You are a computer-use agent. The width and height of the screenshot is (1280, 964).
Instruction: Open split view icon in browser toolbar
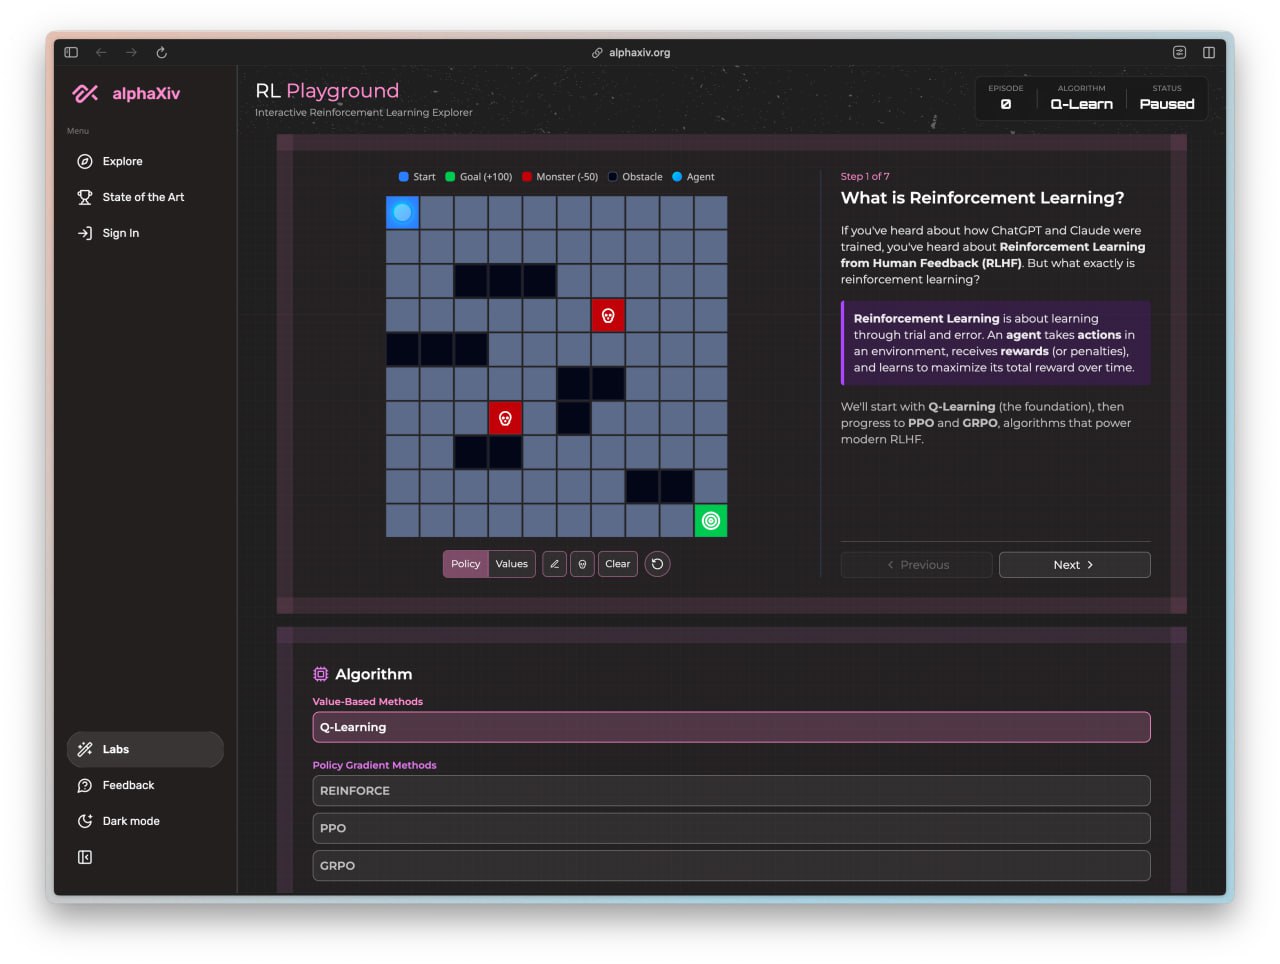point(1208,53)
